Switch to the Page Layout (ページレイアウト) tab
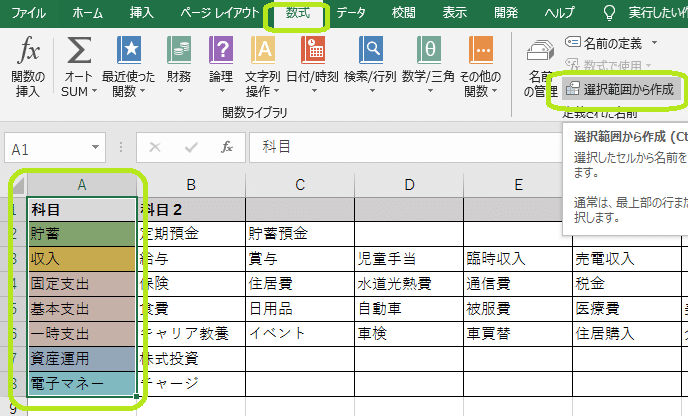Image resolution: width=688 pixels, height=416 pixels. coord(220,13)
